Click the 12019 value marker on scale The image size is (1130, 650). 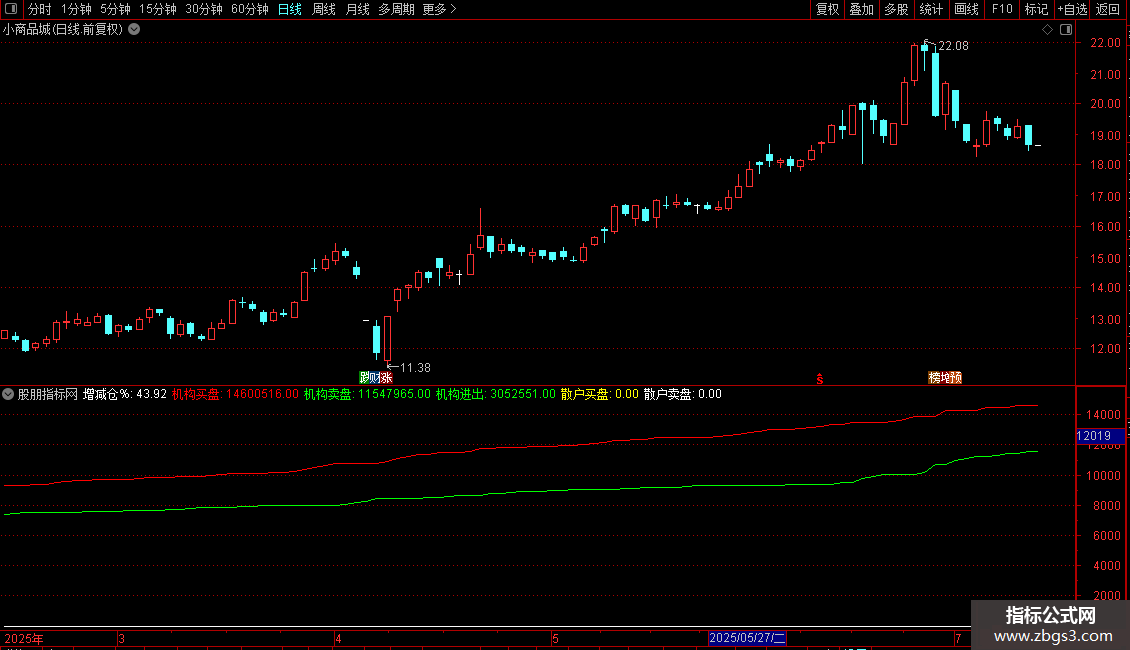click(x=1100, y=436)
